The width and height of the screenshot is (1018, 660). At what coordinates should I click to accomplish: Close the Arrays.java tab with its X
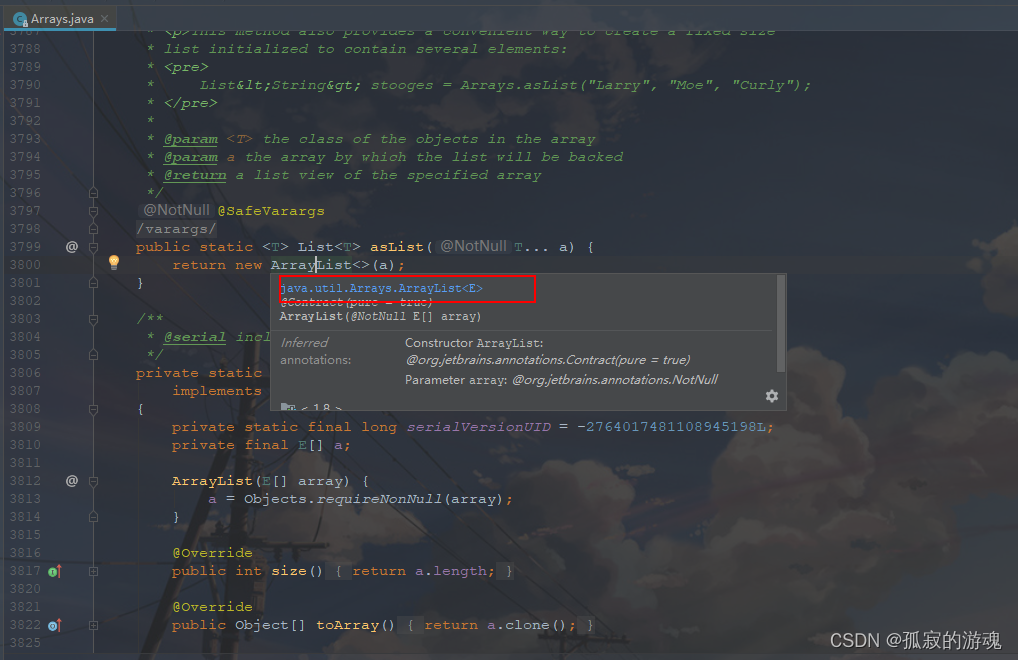click(106, 17)
